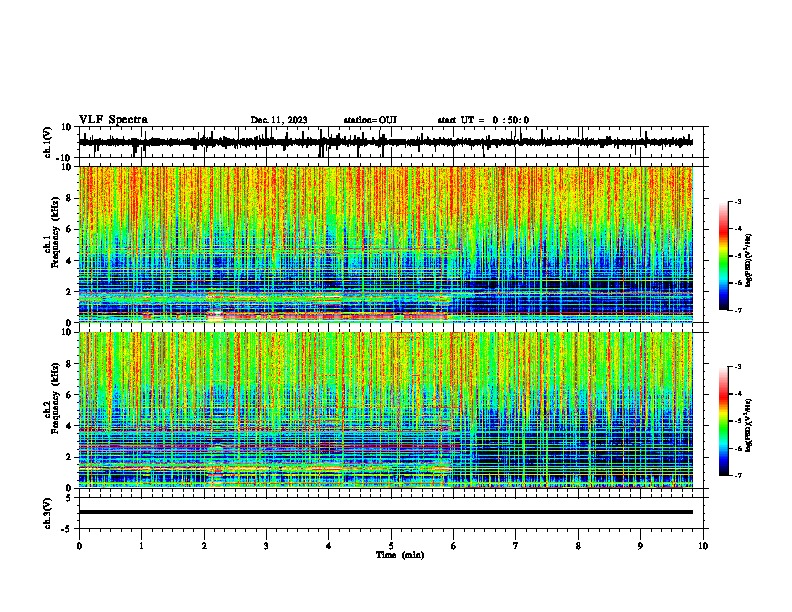Click time axis tick label "4"
The height and width of the screenshot is (612, 792).
coord(329,545)
